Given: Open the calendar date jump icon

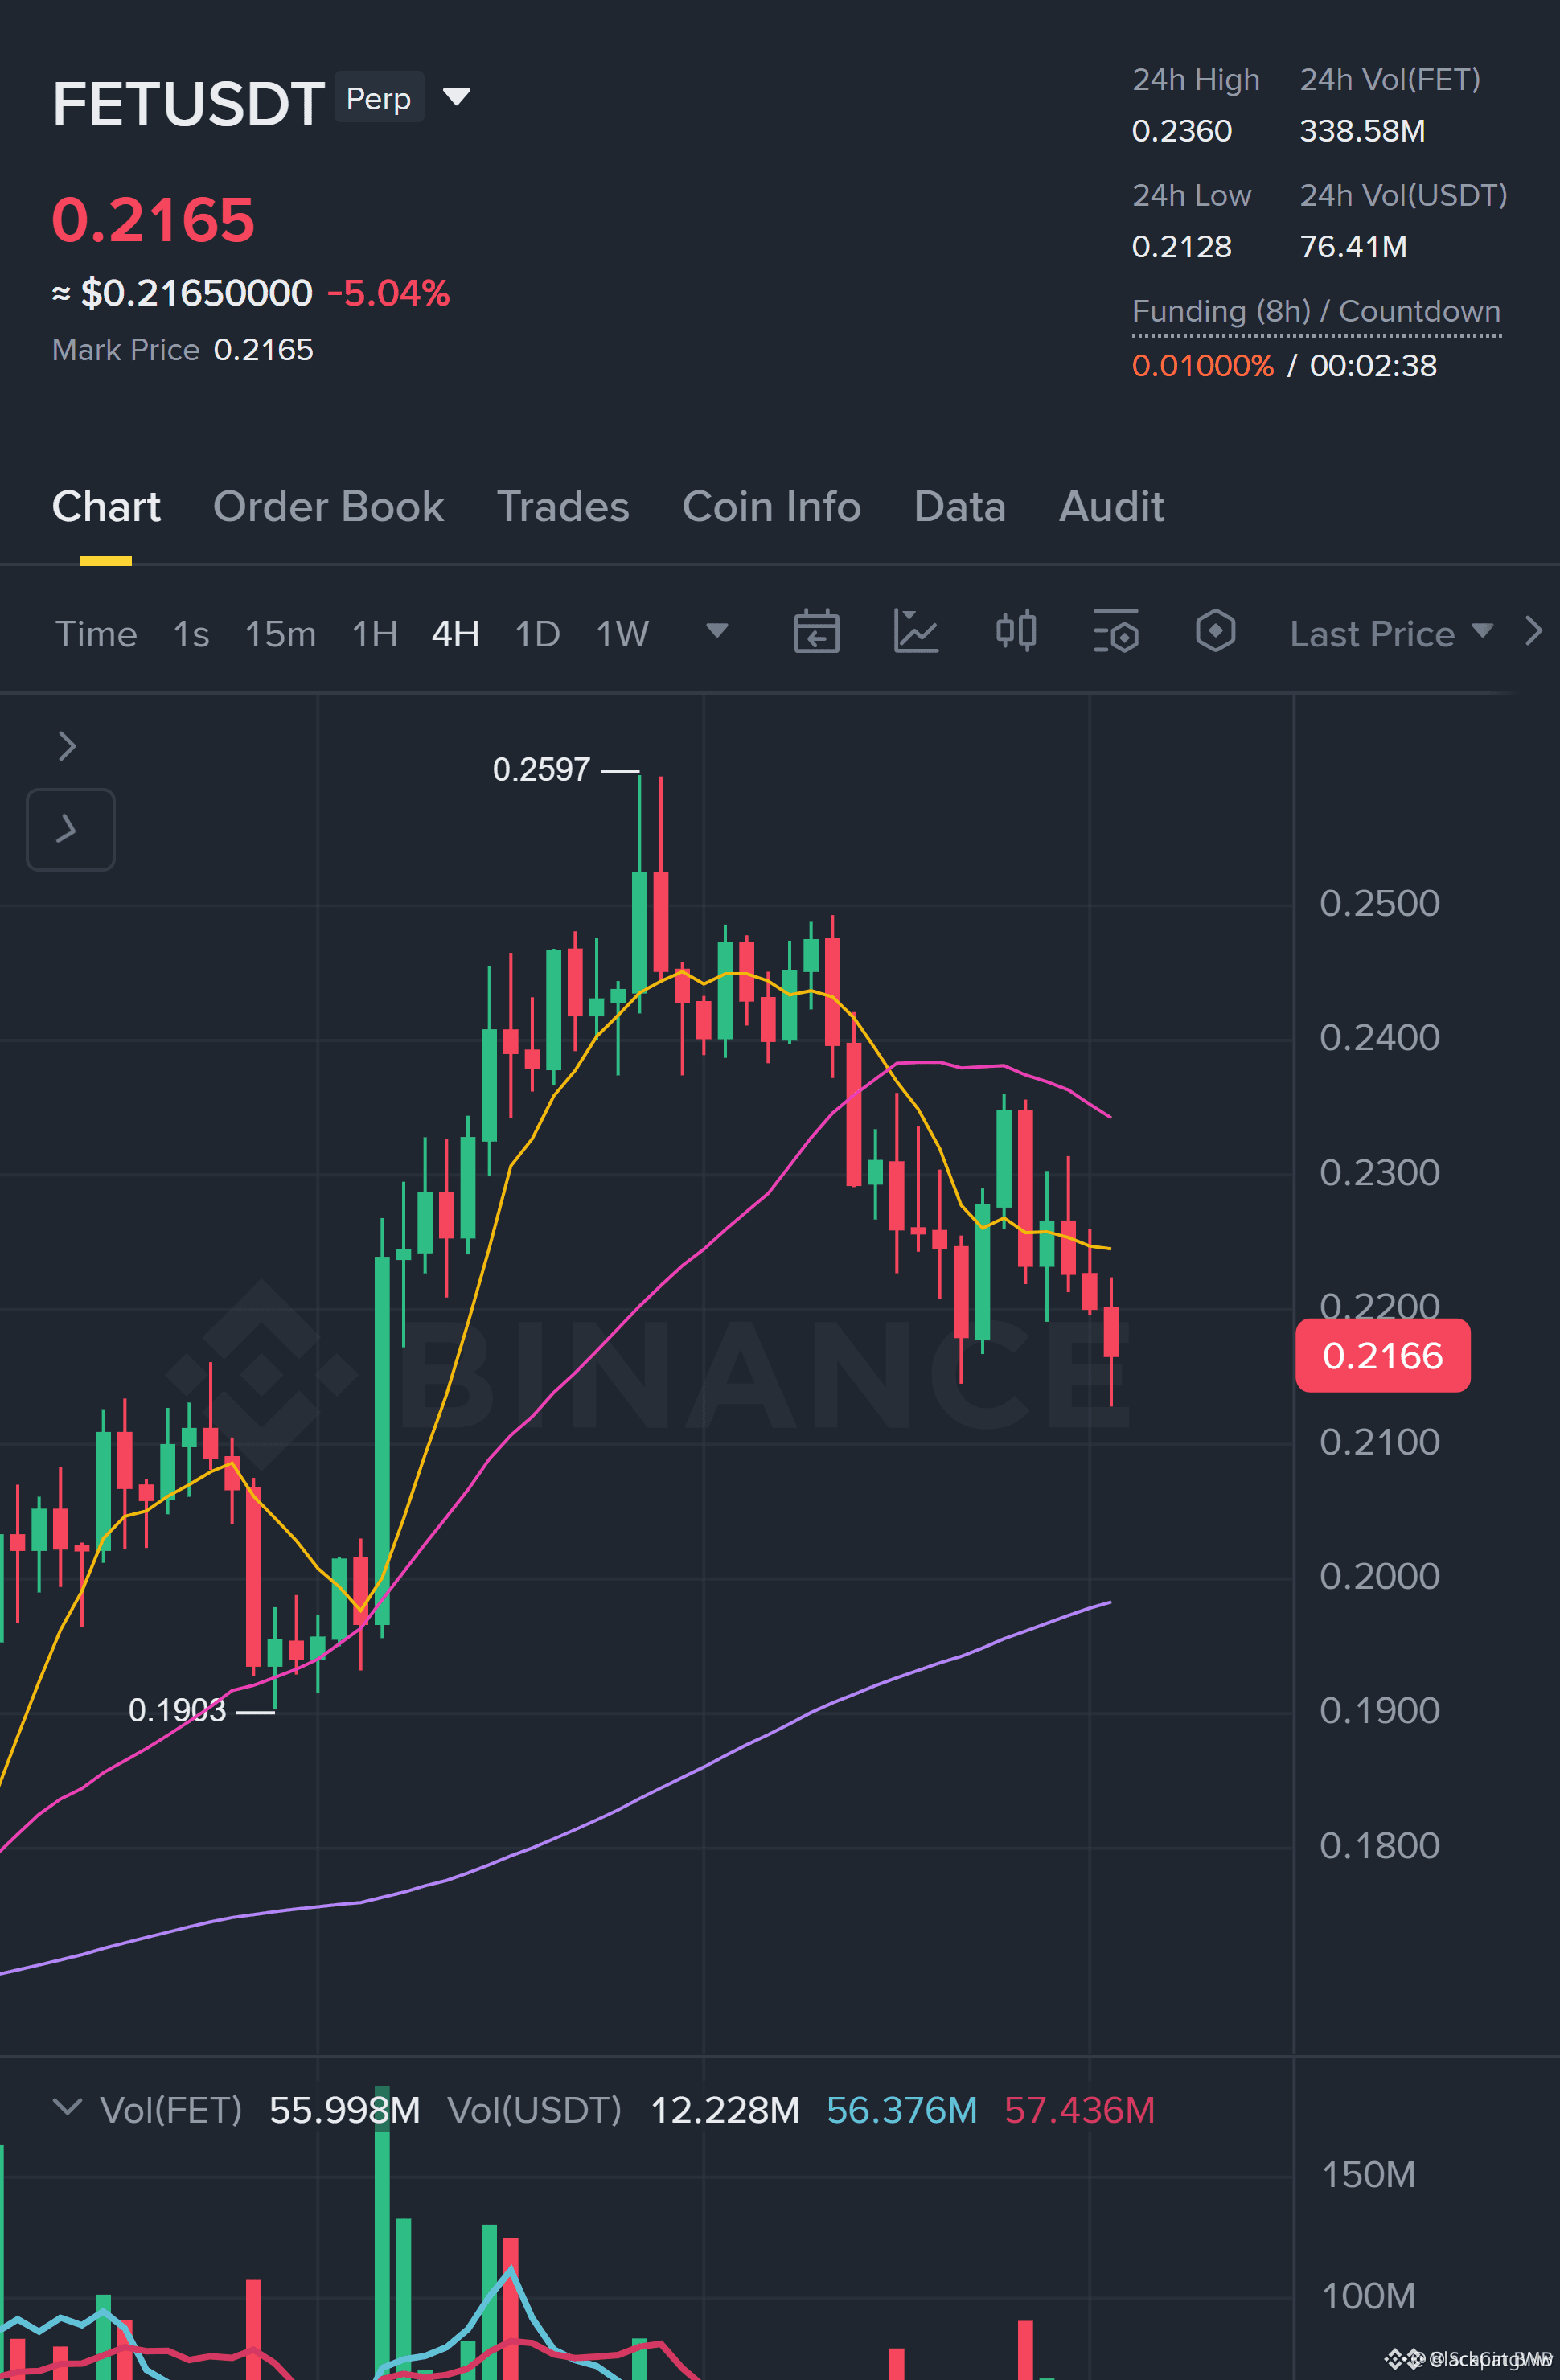Looking at the screenshot, I should (x=816, y=632).
